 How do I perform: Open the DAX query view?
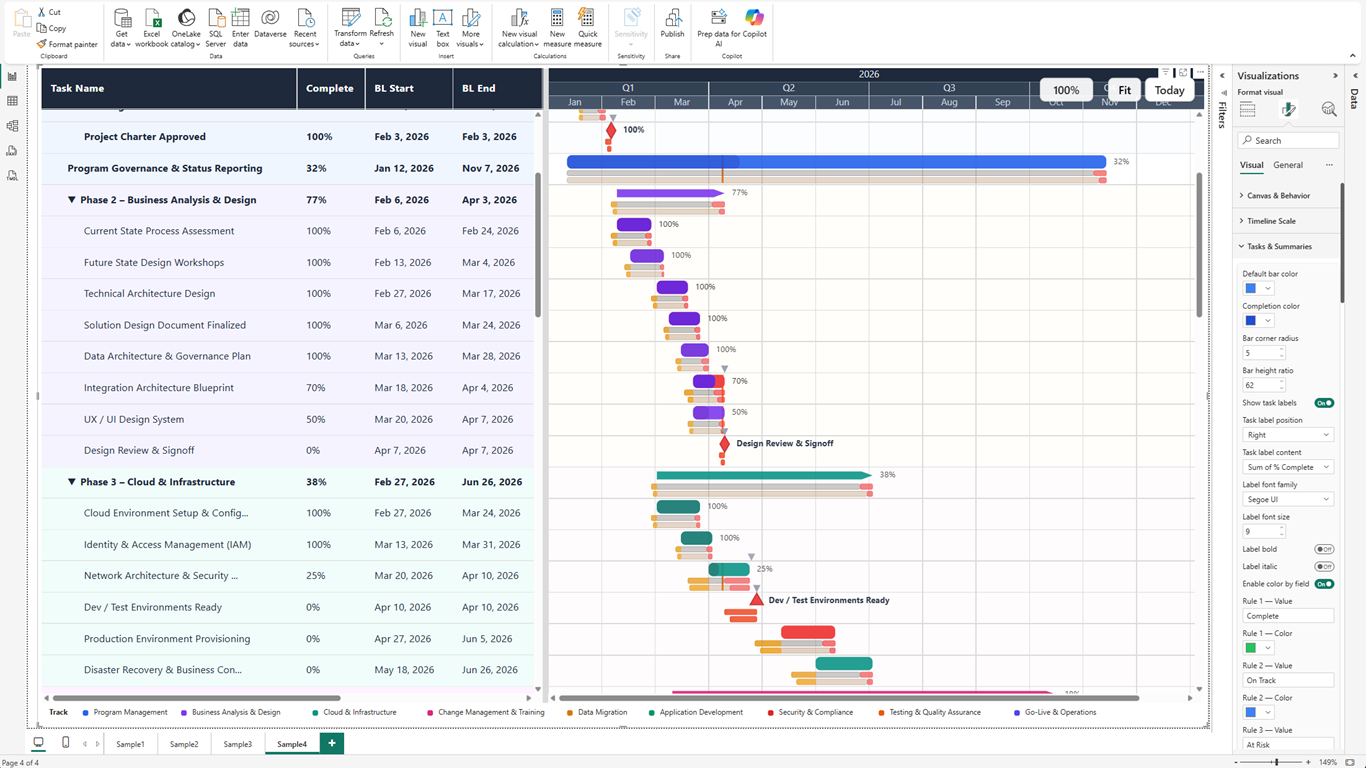(x=14, y=150)
